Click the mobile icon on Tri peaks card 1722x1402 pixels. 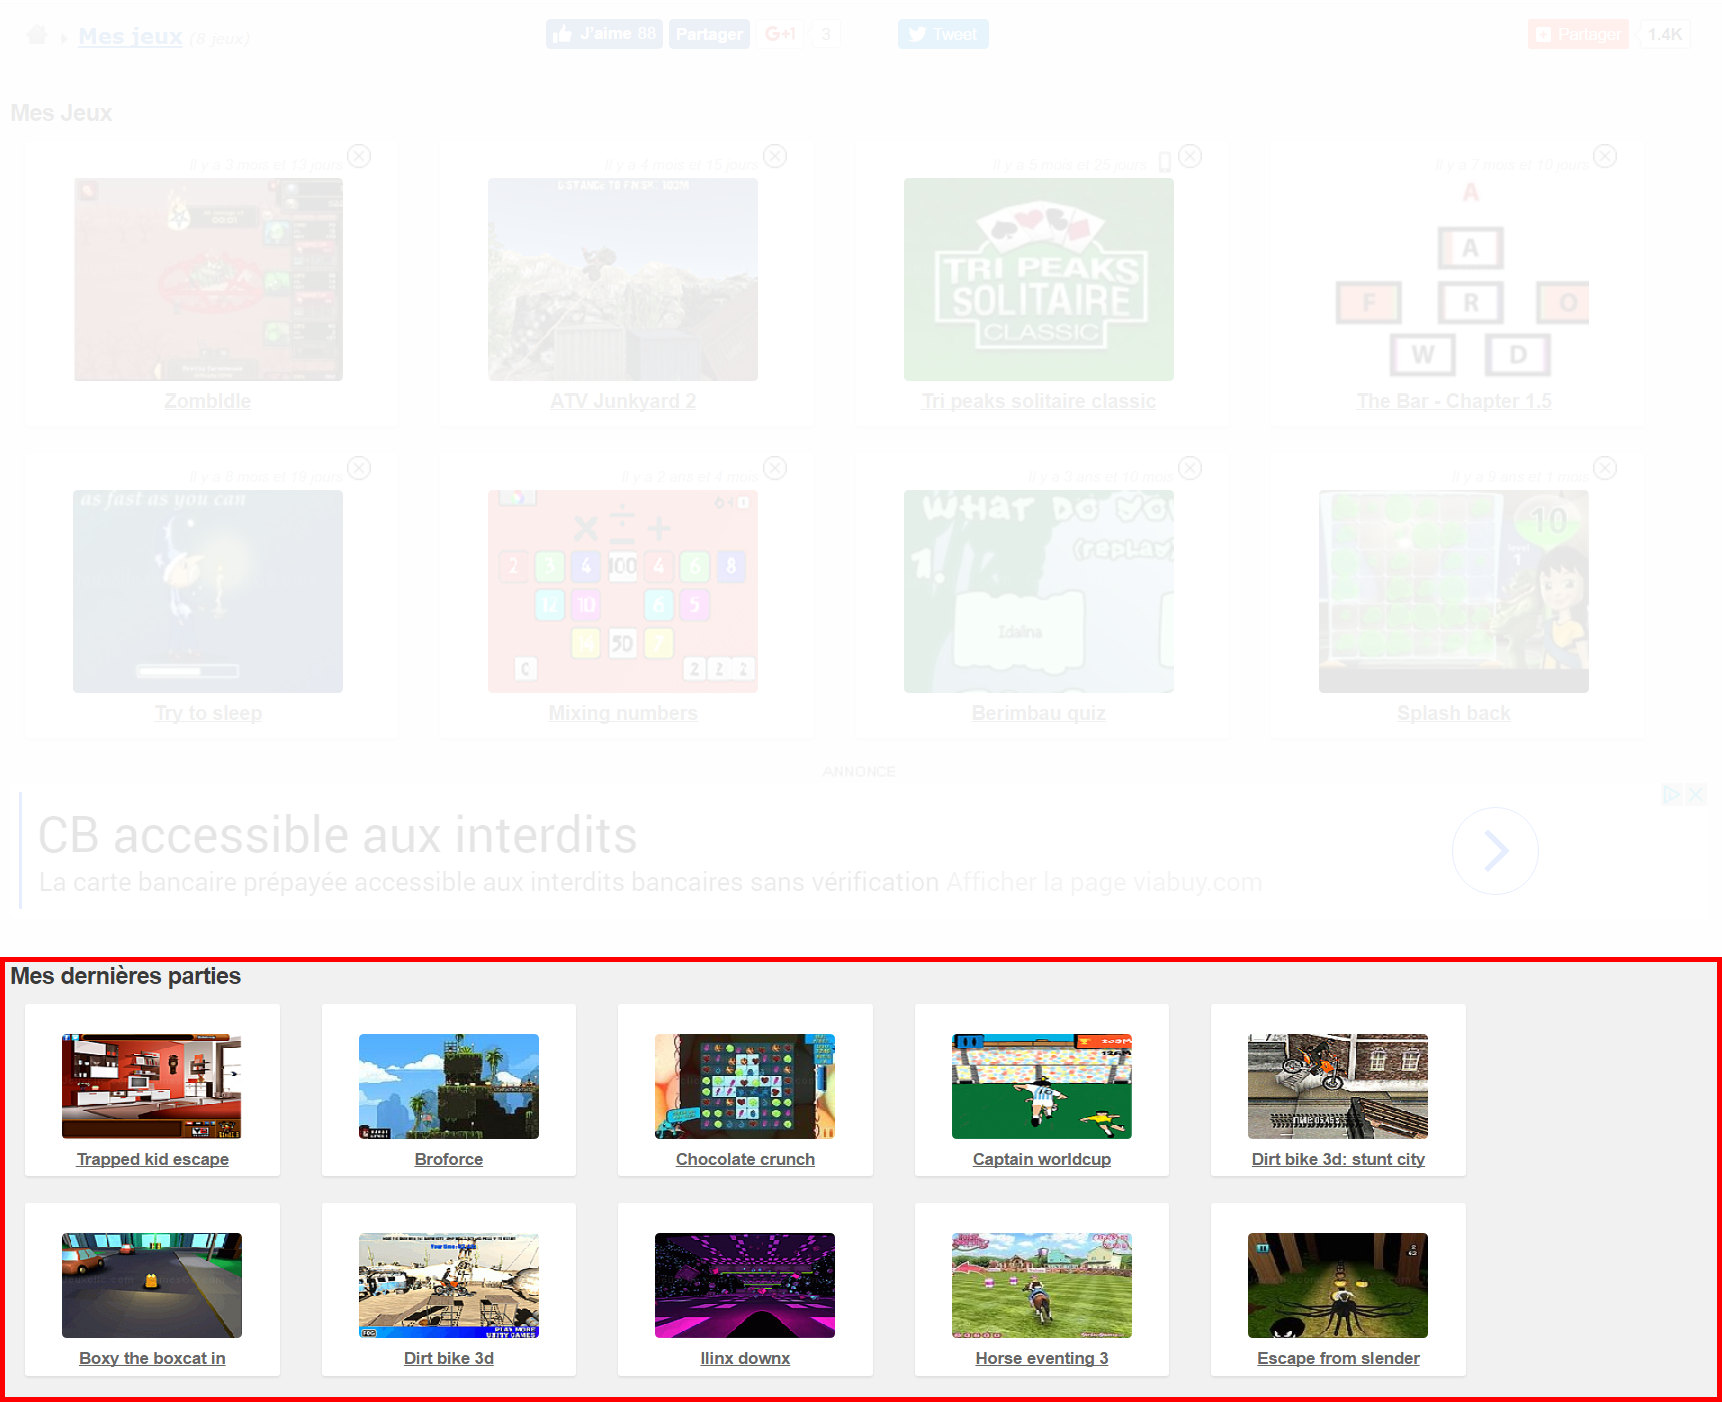click(1164, 162)
